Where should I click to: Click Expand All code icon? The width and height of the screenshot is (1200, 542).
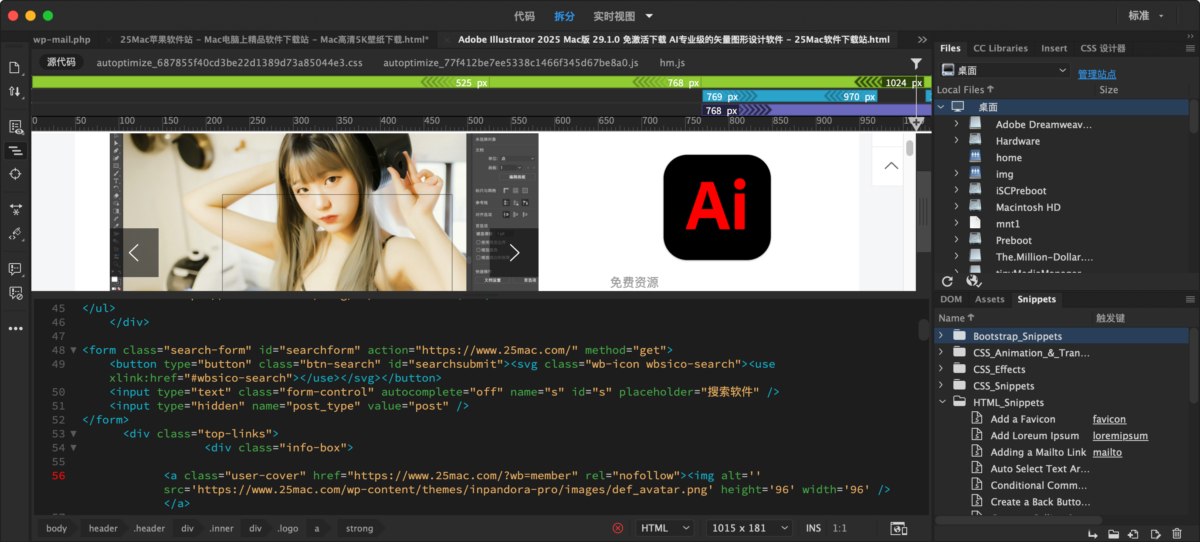(15, 209)
